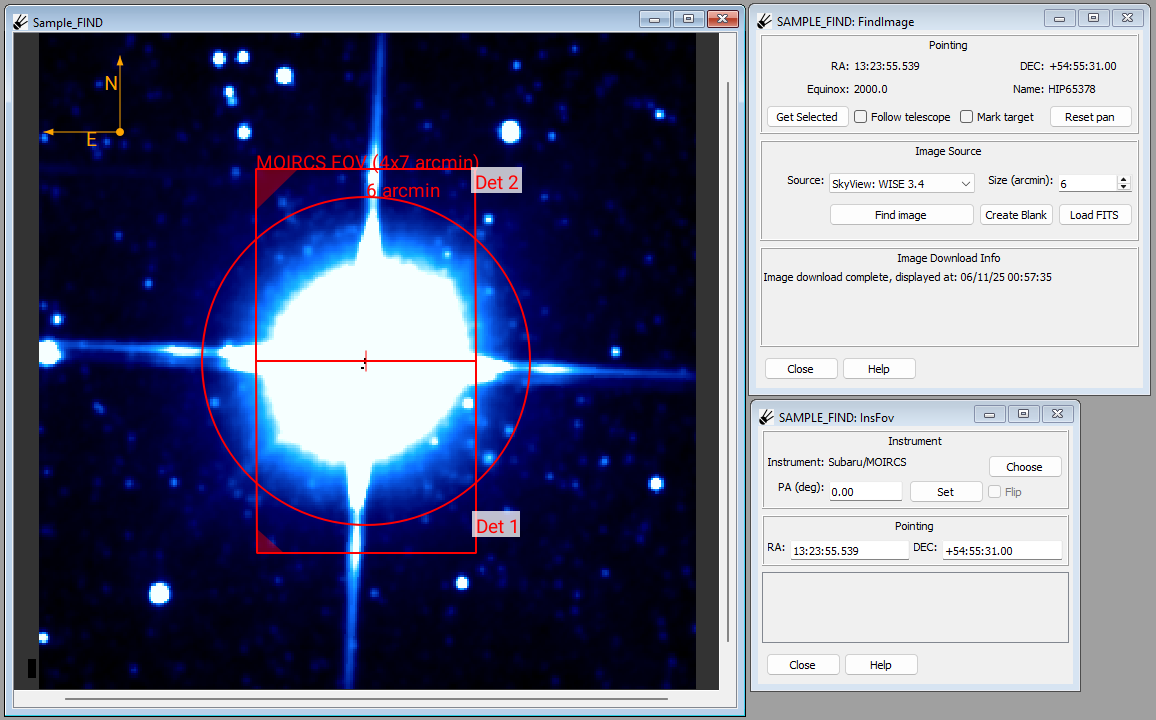Click the pointing center crosshair marker
This screenshot has width=1156, height=720.
366,361
